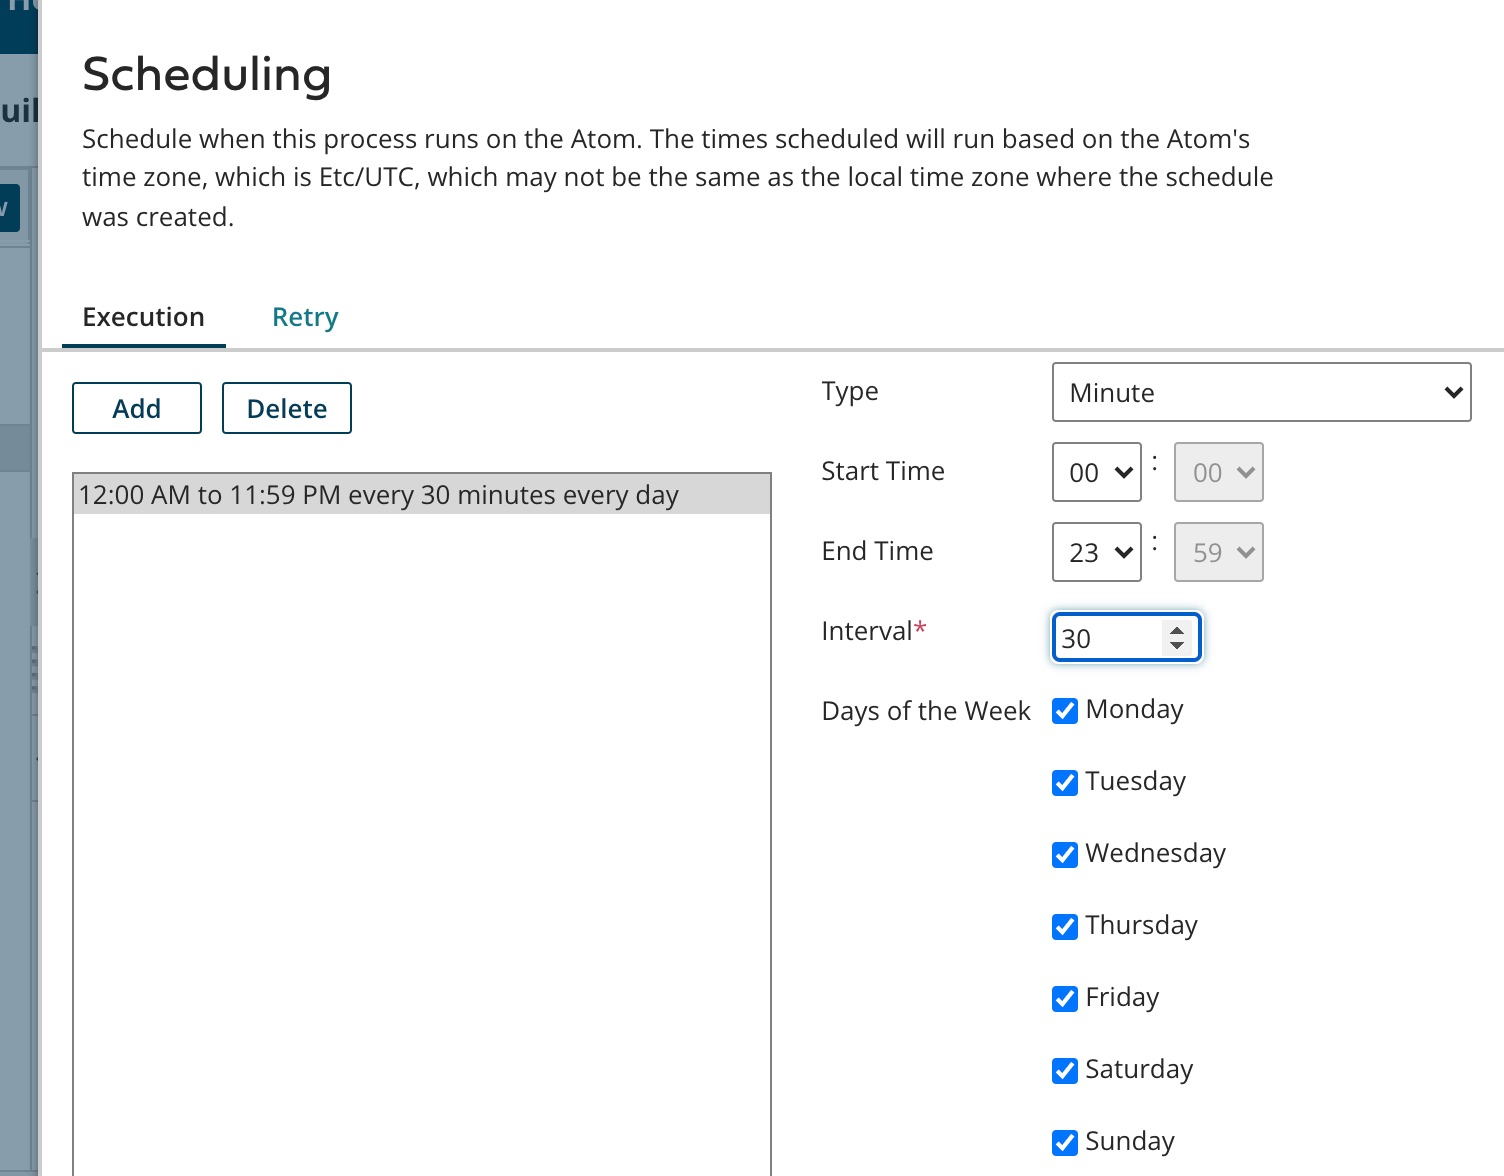Screen dimensions: 1504x1176
Task: Decrease Interval with the down arrow
Action: (x=1177, y=646)
